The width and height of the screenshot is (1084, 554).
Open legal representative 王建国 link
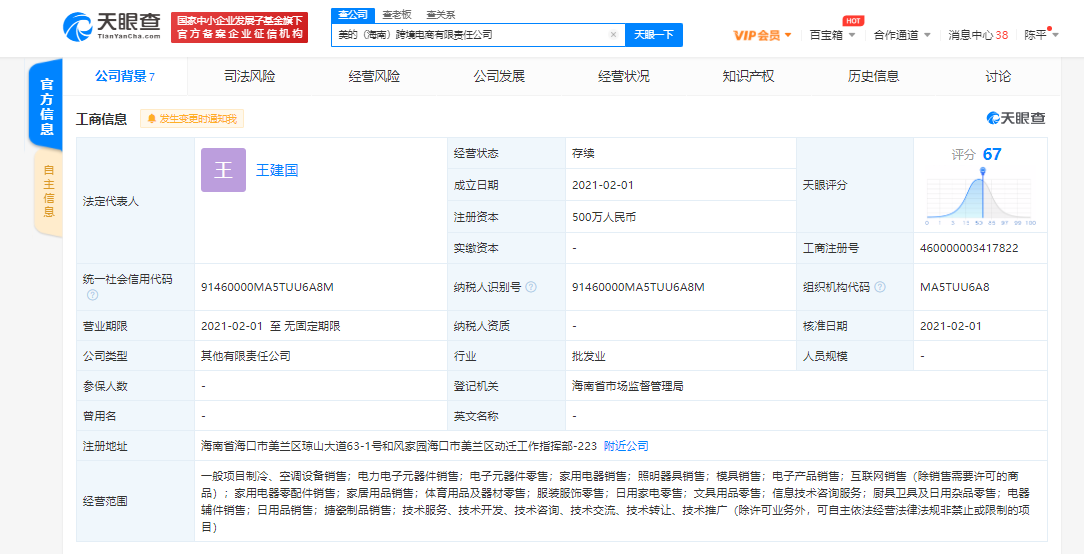point(277,170)
